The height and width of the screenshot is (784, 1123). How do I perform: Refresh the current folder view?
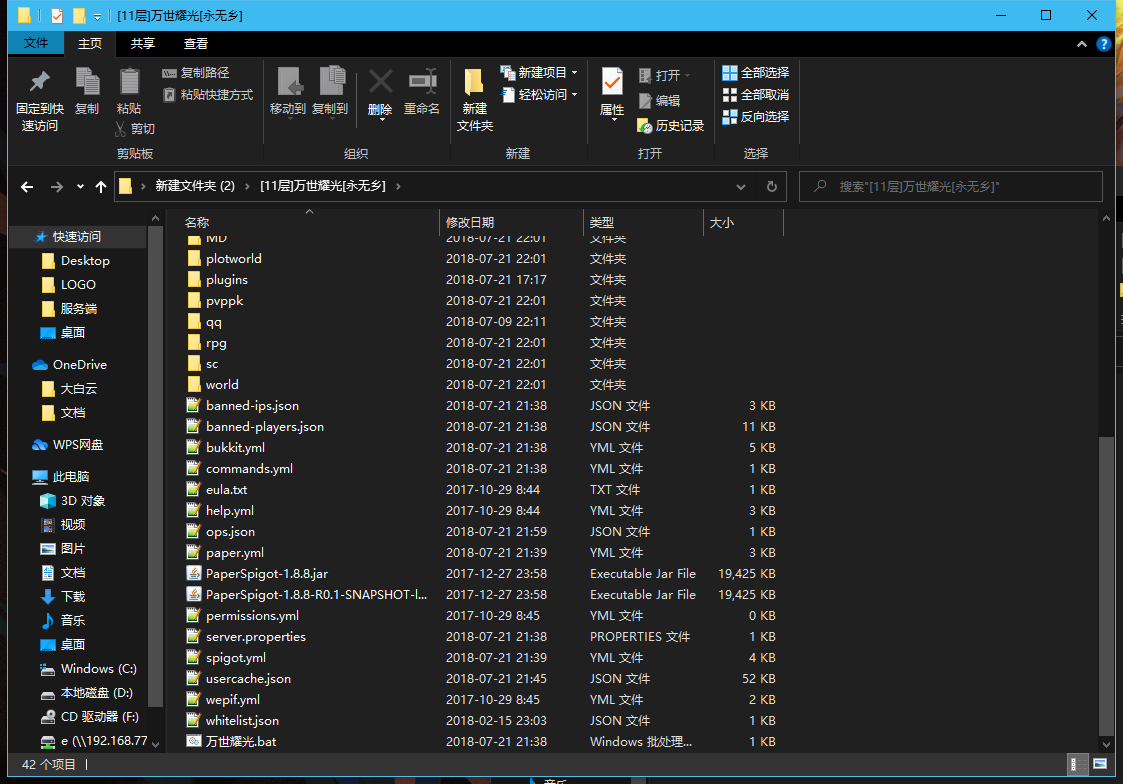coord(771,187)
